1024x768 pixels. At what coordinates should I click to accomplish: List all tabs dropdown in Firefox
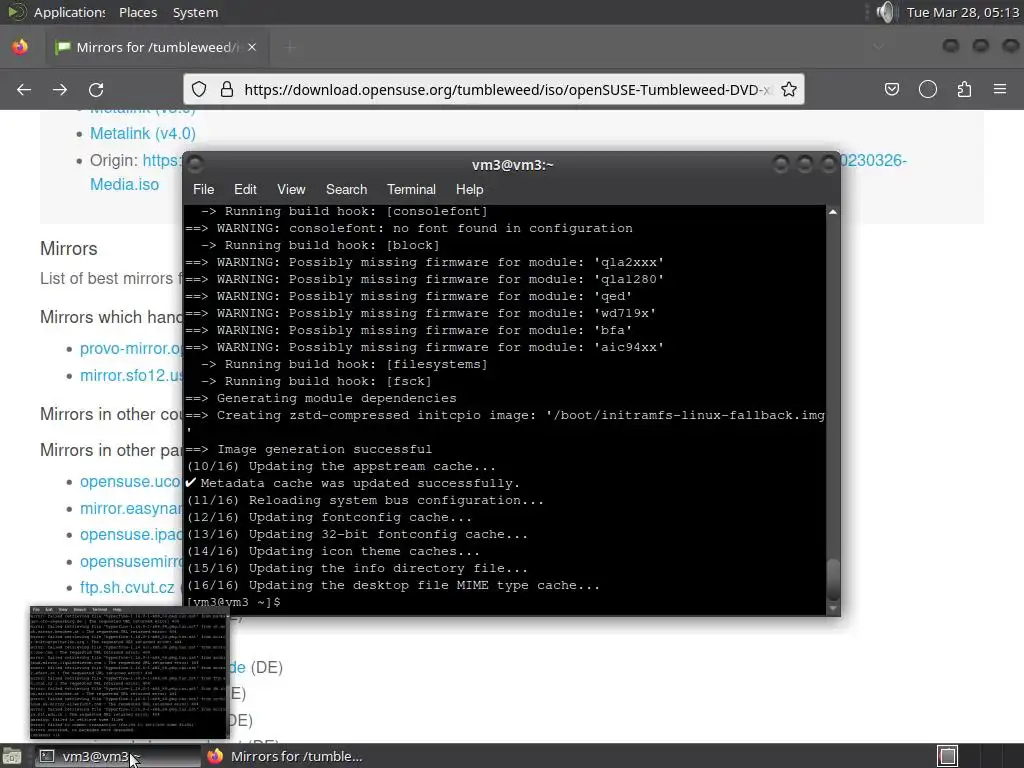point(878,47)
